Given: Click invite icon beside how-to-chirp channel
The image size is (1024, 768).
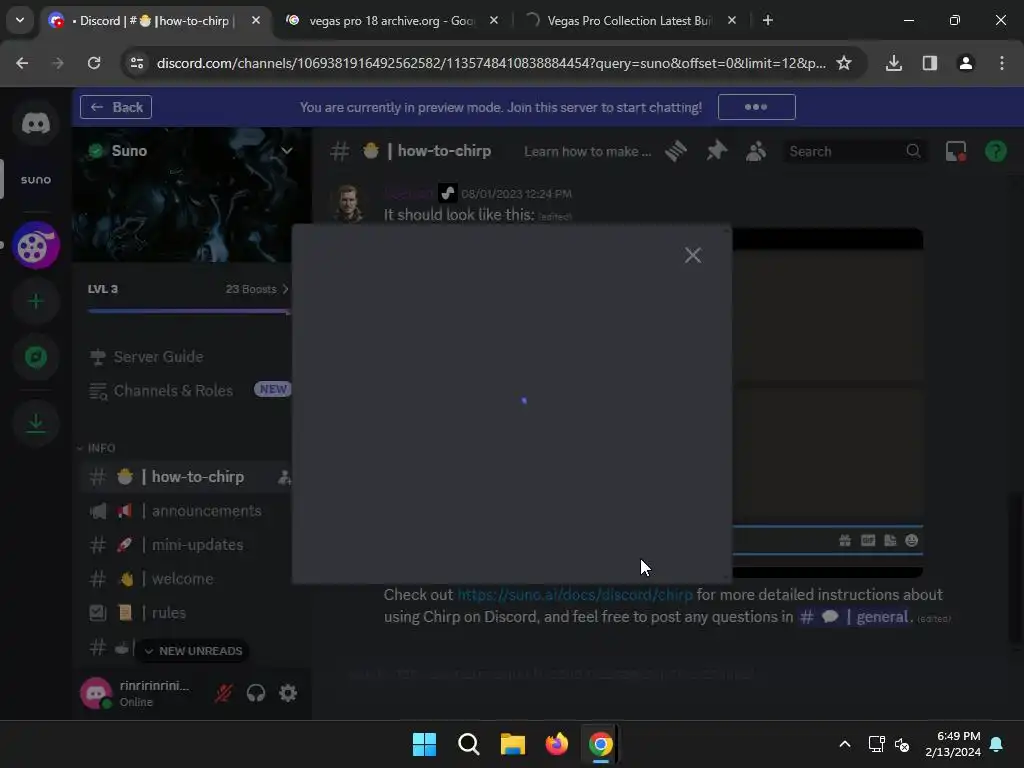Looking at the screenshot, I should (284, 477).
